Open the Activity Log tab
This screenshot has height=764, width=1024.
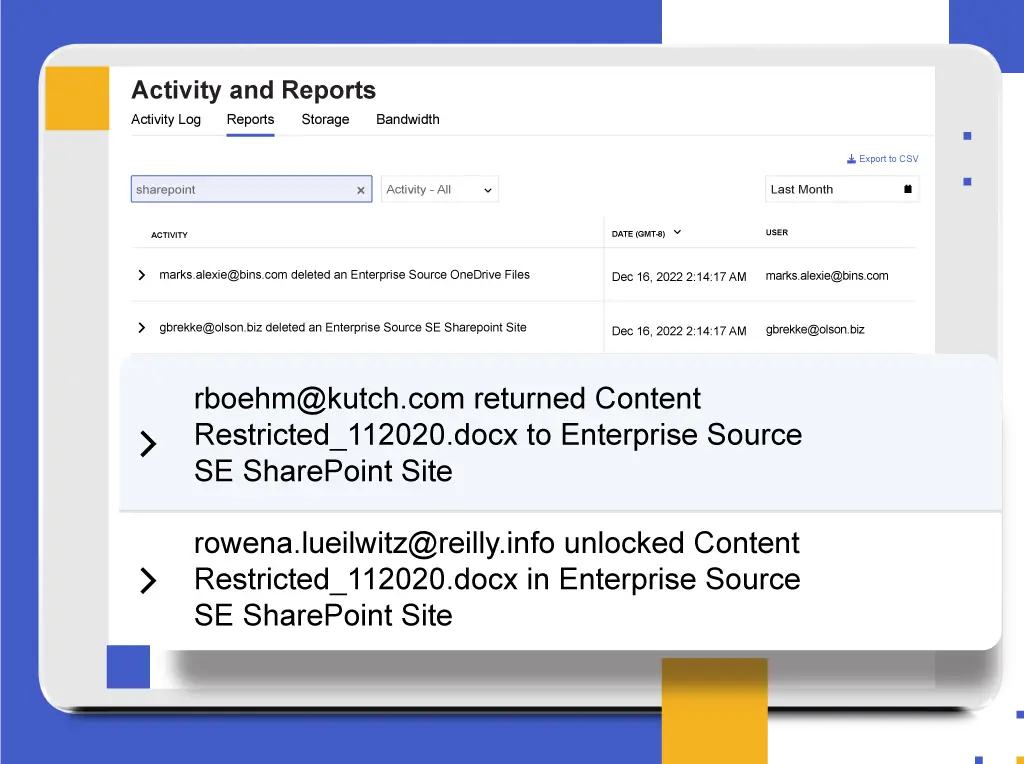tap(166, 119)
